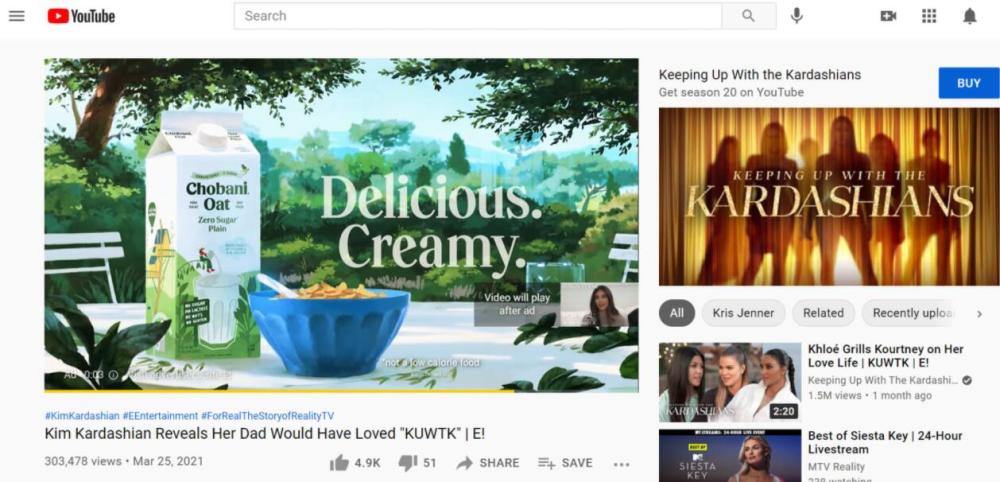
Task: Click the 'Get season 20 on YouTube' text
Action: coord(731,92)
